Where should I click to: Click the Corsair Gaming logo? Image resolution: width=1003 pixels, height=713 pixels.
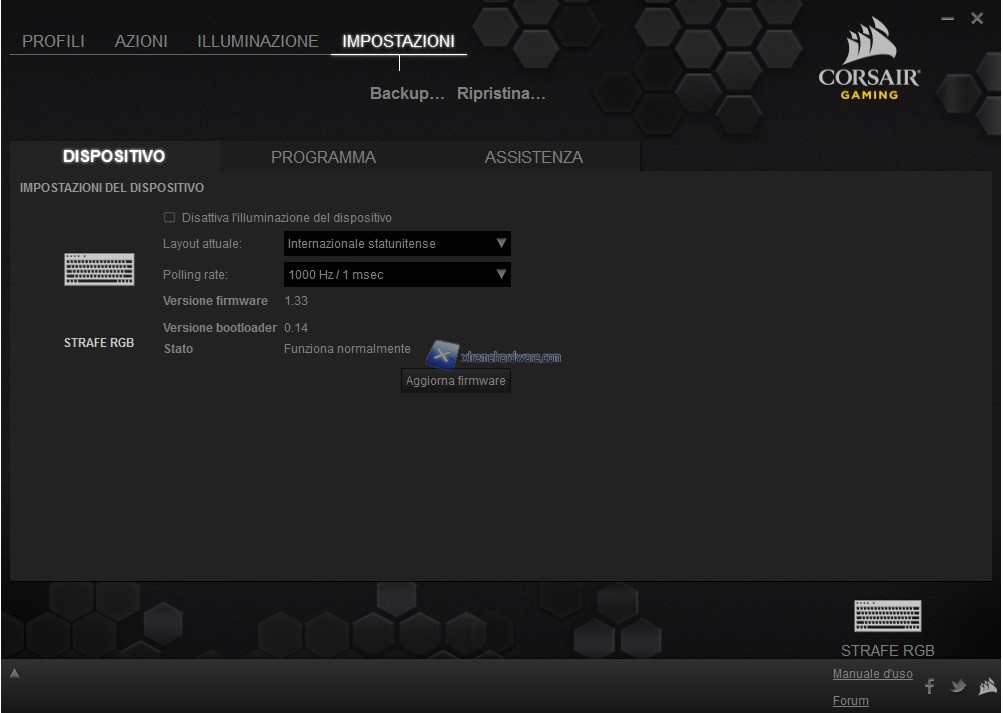pyautogui.click(x=868, y=60)
